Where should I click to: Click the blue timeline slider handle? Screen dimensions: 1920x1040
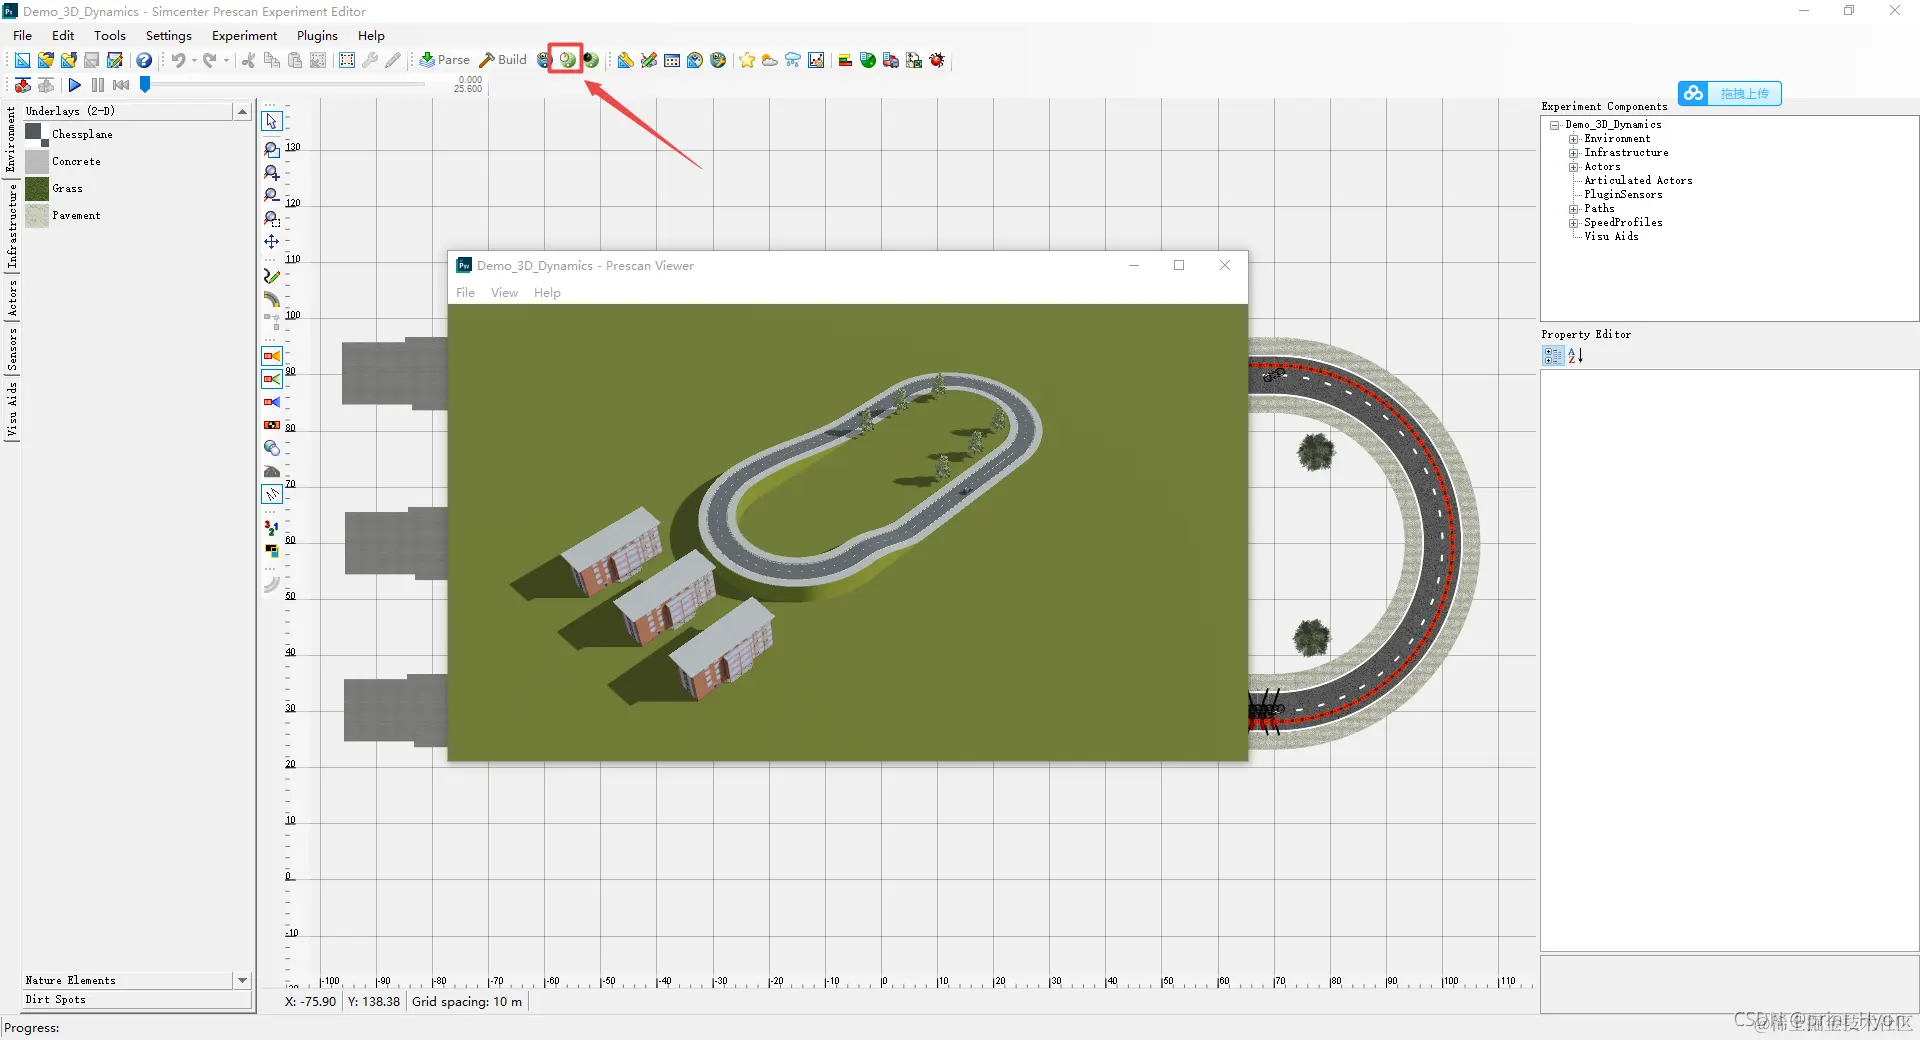(x=145, y=85)
